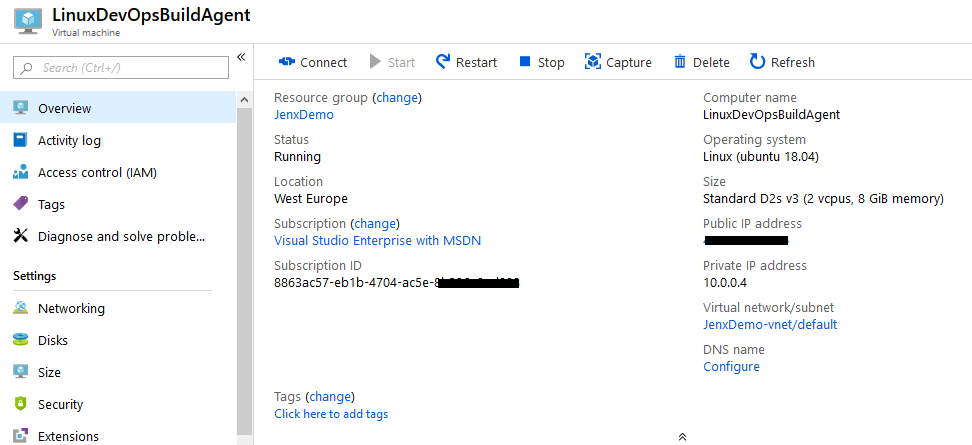Click the Linux (ubuntu 18.04) text
972x445 pixels.
[x=761, y=157]
